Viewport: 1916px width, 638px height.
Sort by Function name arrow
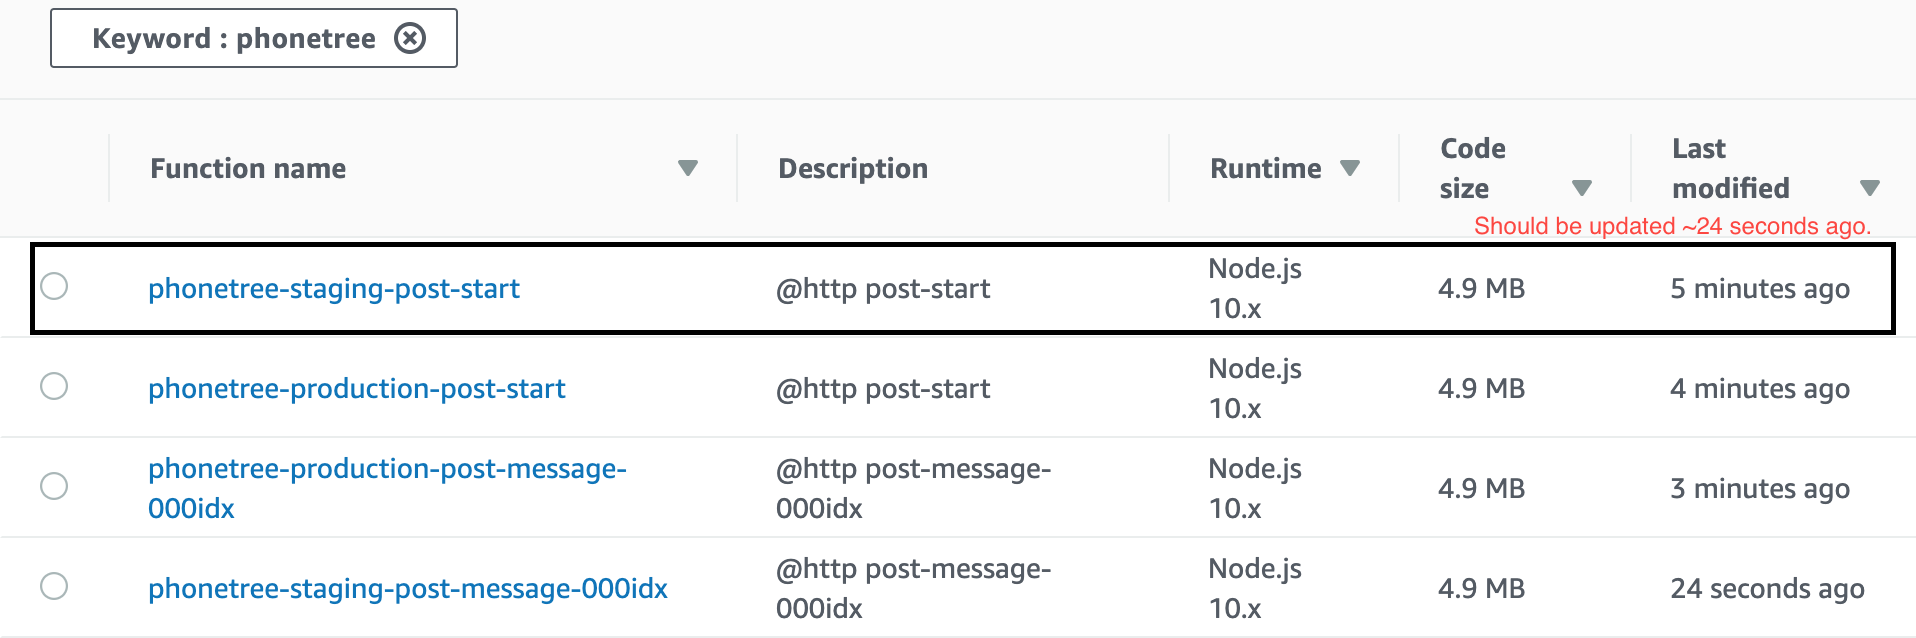(x=688, y=168)
